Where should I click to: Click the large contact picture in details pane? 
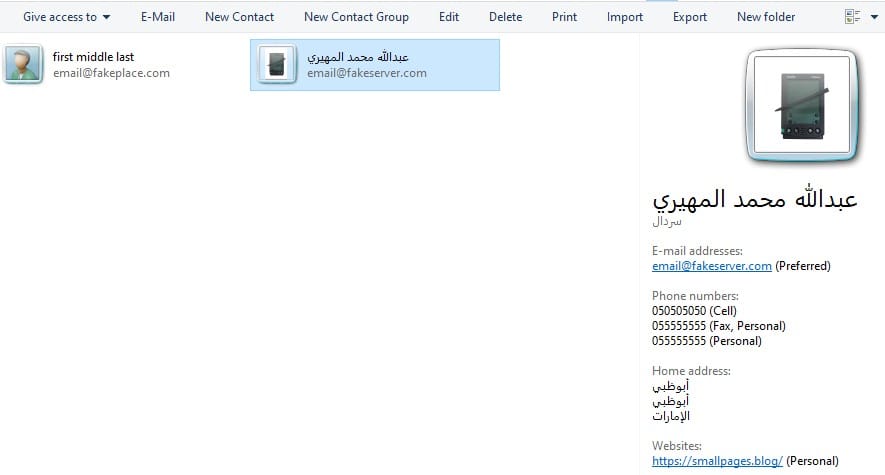(x=802, y=104)
